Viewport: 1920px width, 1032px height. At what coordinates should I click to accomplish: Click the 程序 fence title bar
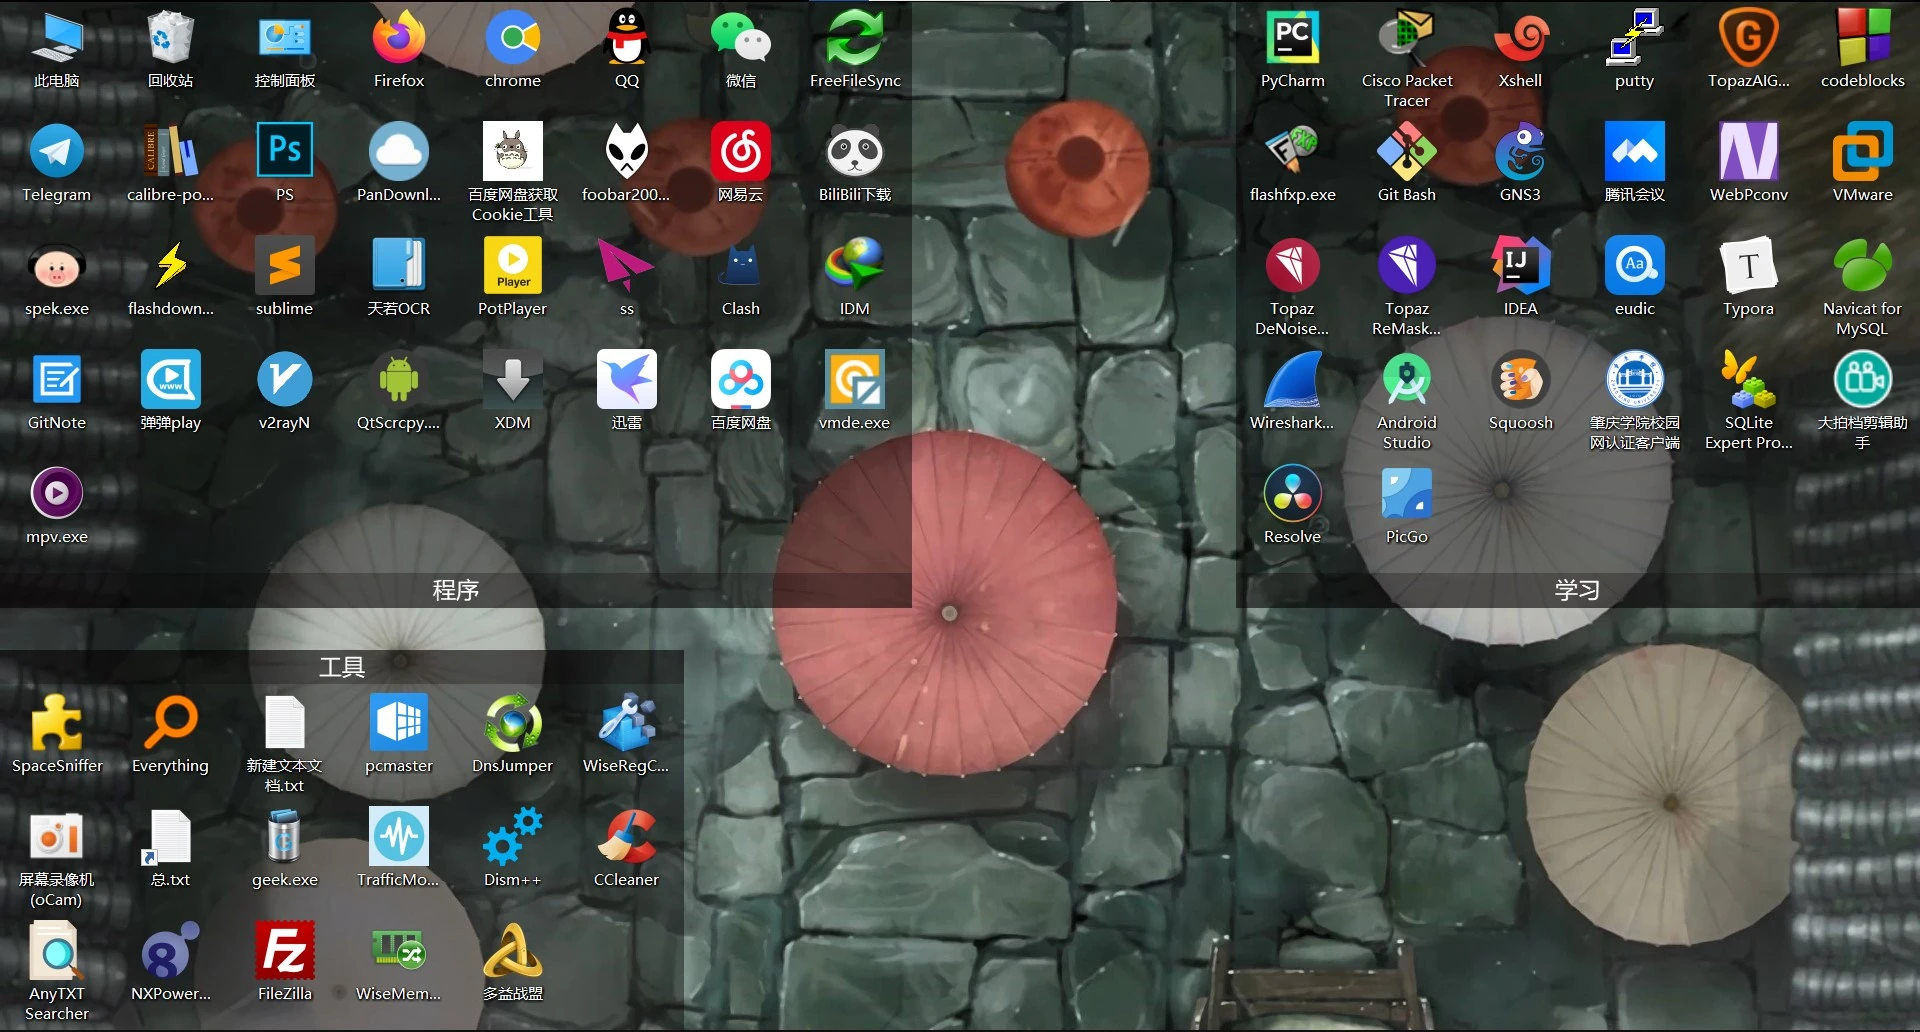pyautogui.click(x=456, y=590)
